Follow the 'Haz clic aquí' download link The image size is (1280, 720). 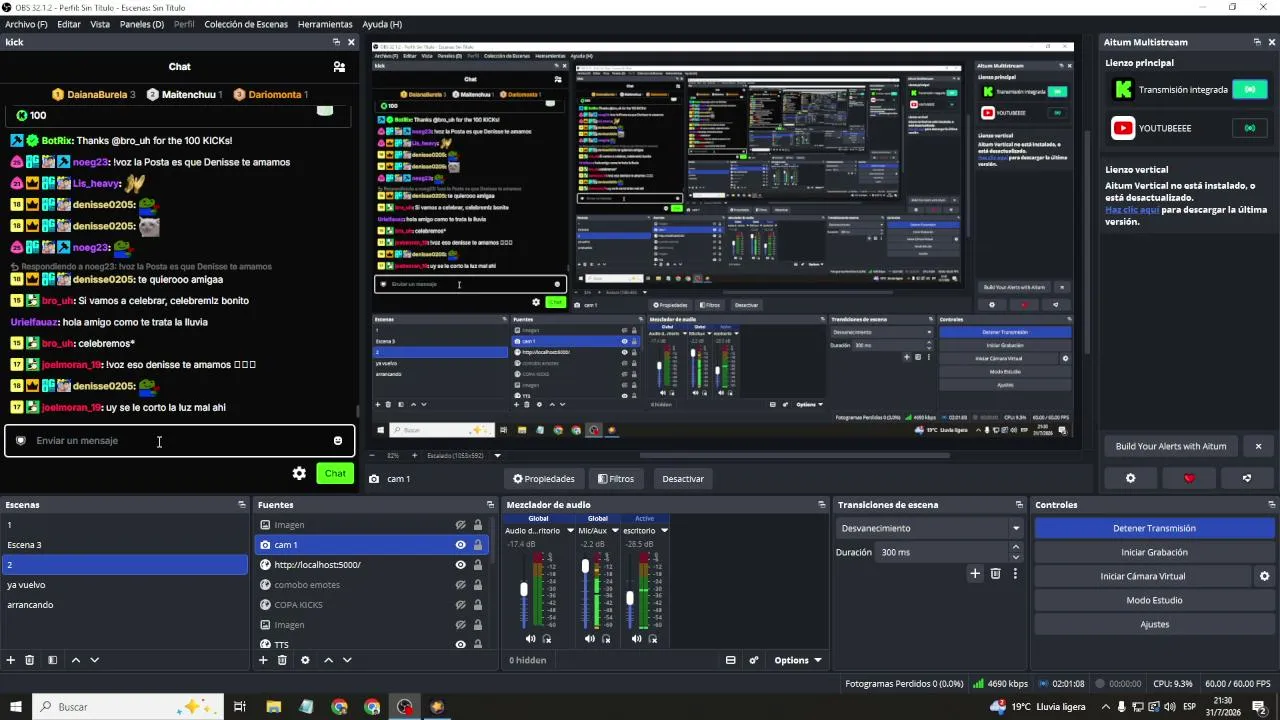tap(1132, 210)
